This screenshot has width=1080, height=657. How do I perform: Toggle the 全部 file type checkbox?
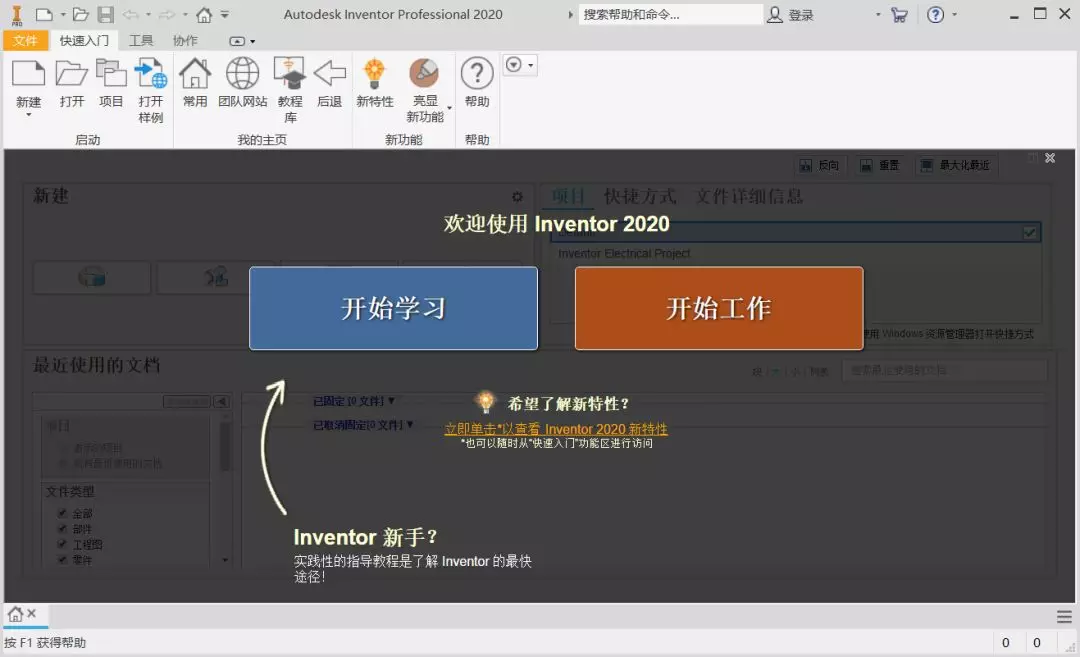[x=62, y=513]
